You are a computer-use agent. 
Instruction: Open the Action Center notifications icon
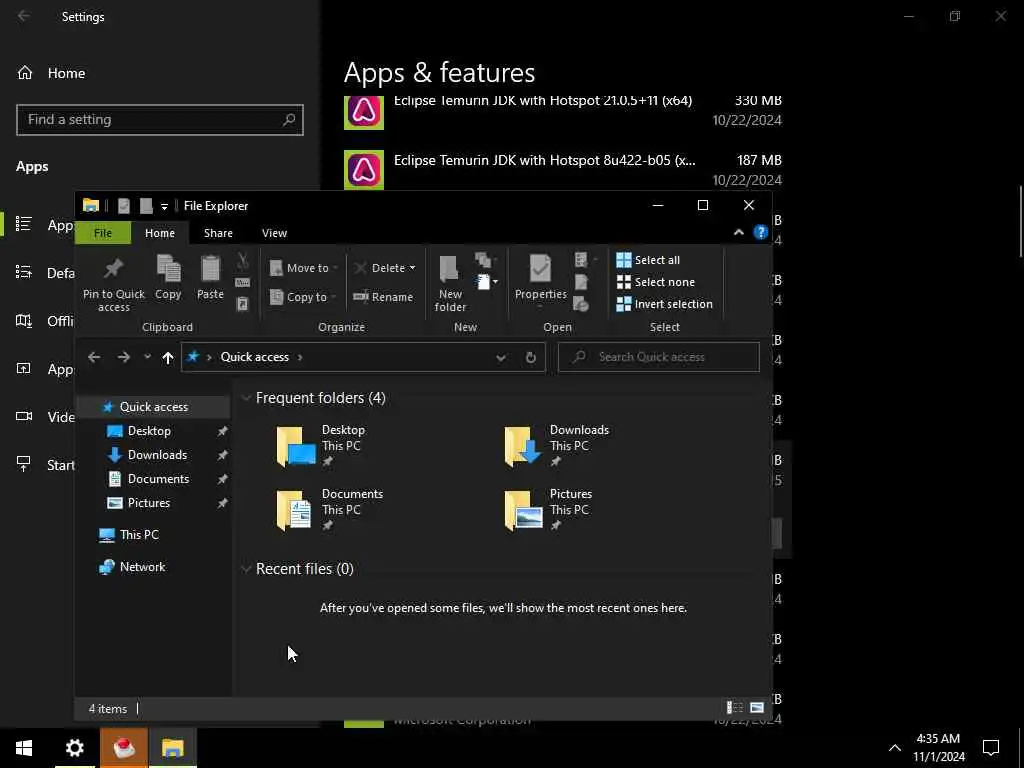click(x=991, y=748)
